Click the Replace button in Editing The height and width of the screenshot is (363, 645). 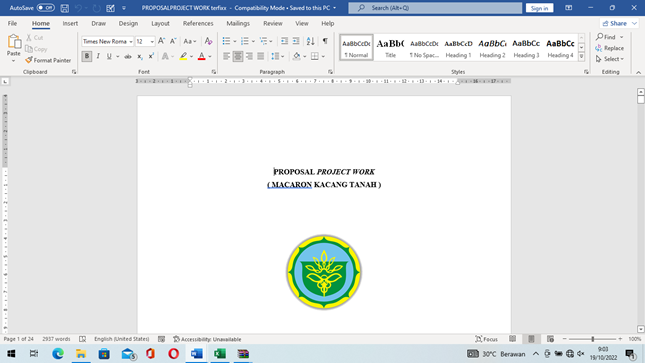(610, 48)
